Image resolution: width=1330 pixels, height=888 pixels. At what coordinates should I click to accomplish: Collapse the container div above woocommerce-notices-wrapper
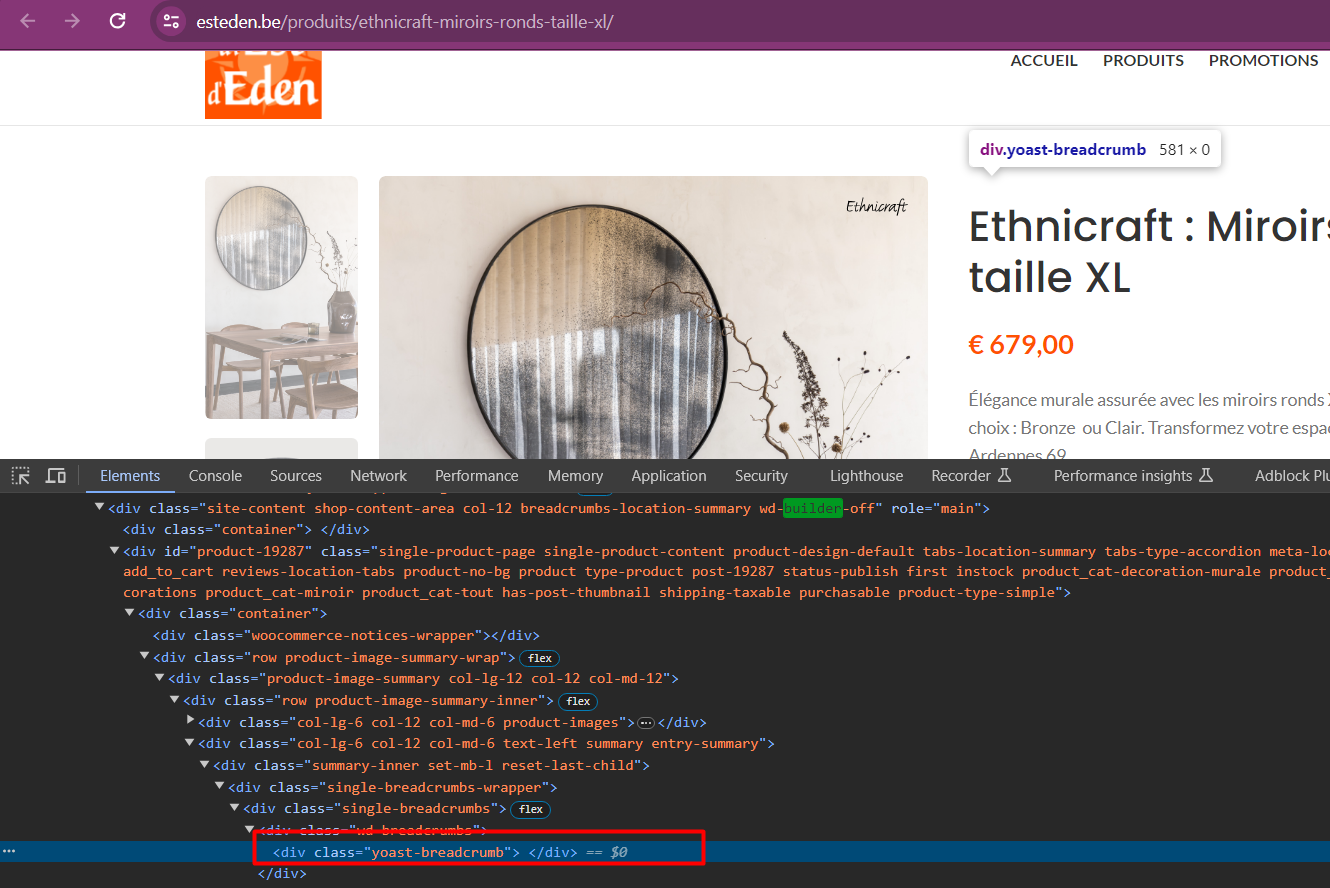pyautogui.click(x=129, y=614)
